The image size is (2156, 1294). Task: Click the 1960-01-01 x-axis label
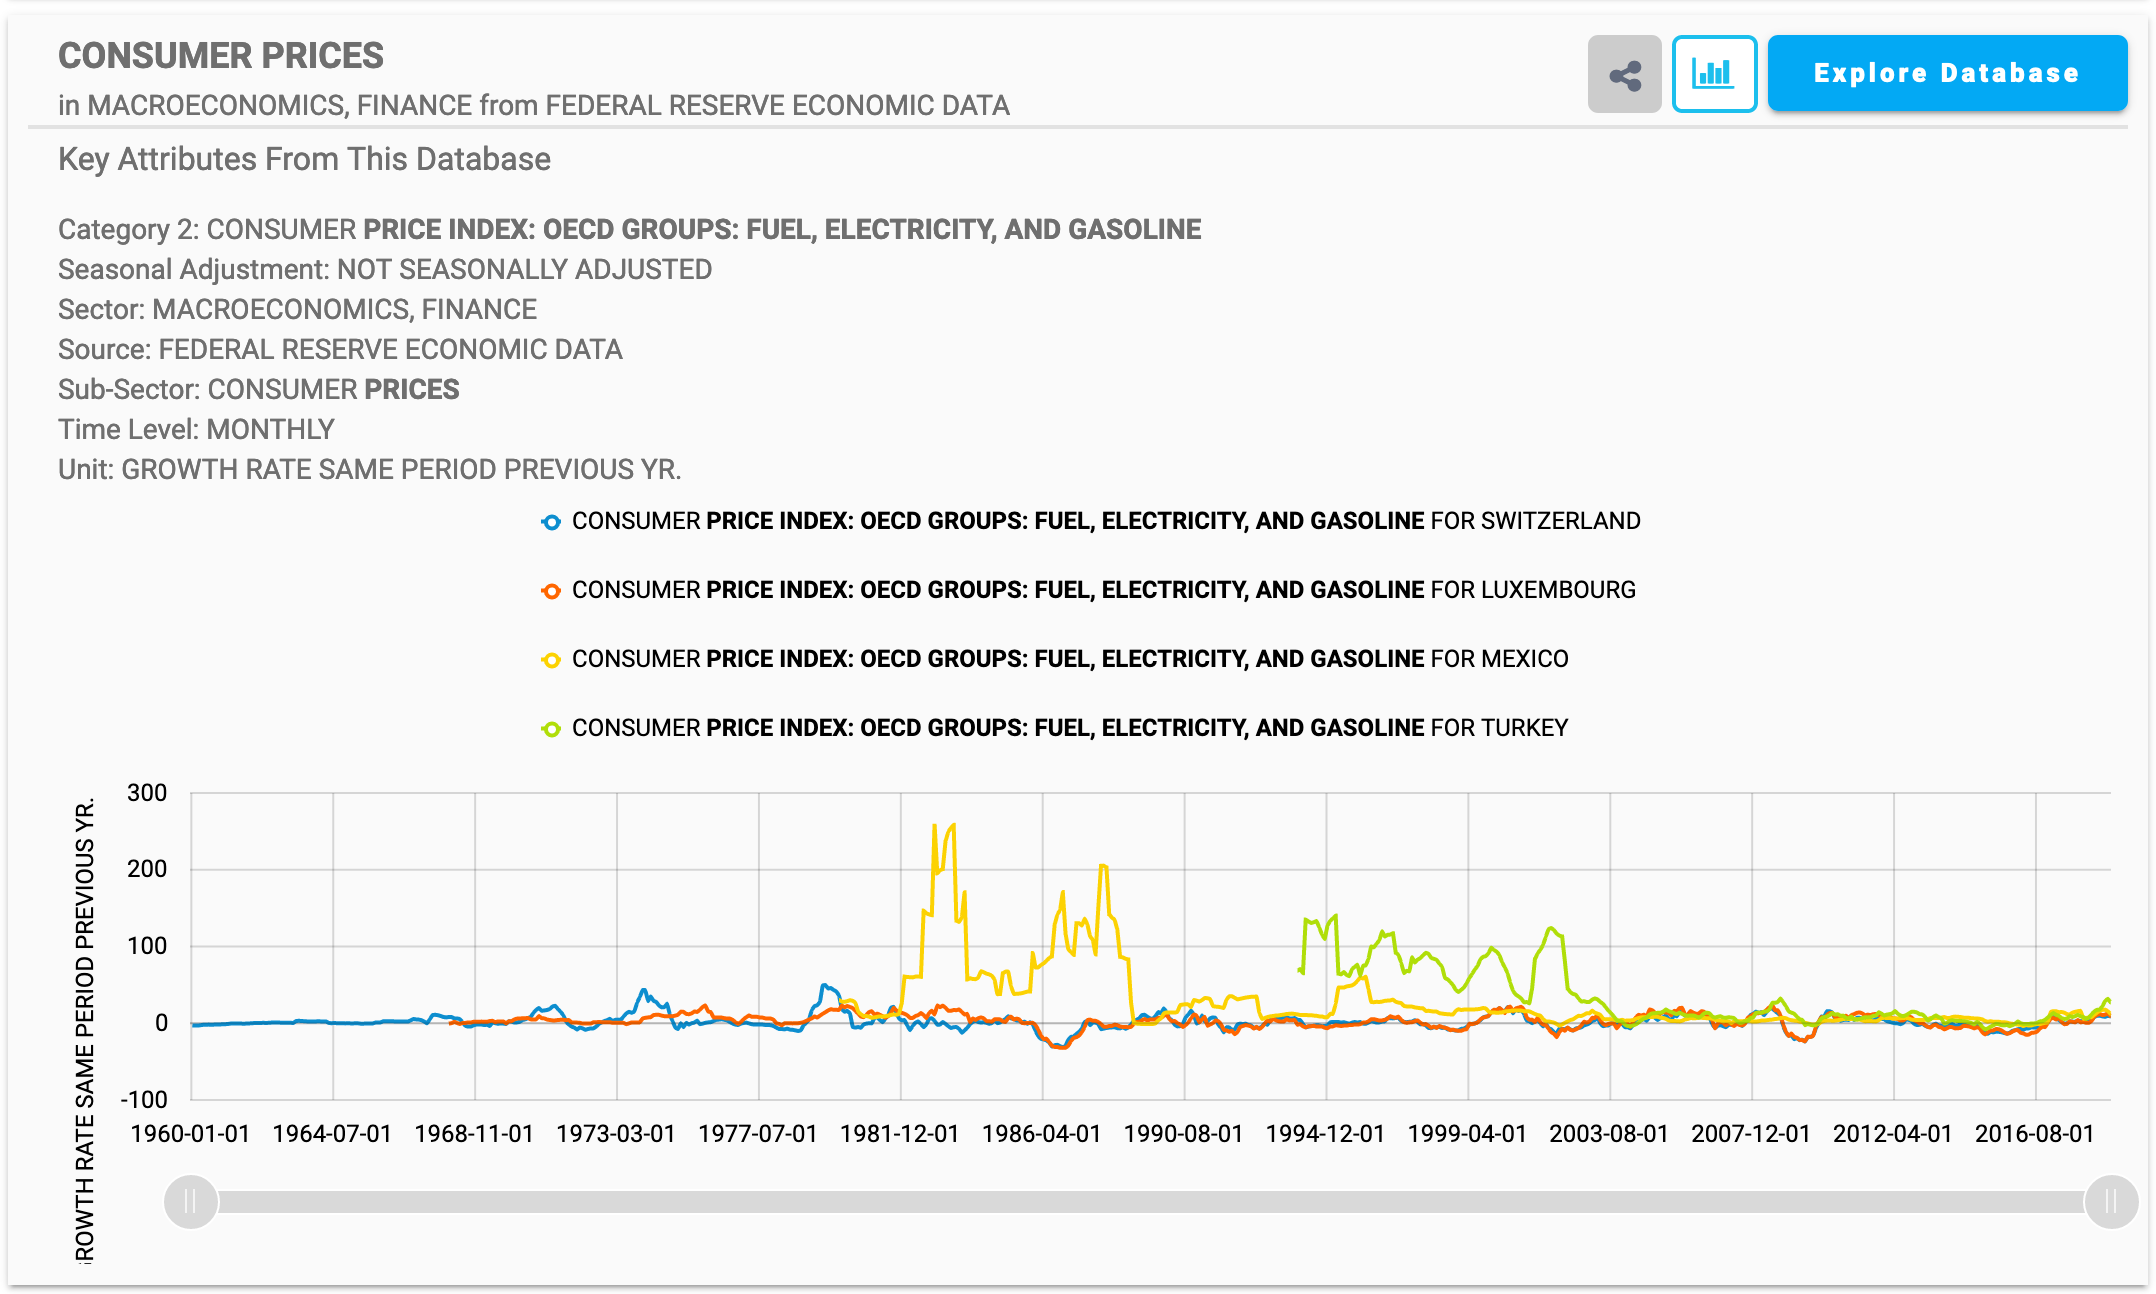pyautogui.click(x=190, y=1134)
